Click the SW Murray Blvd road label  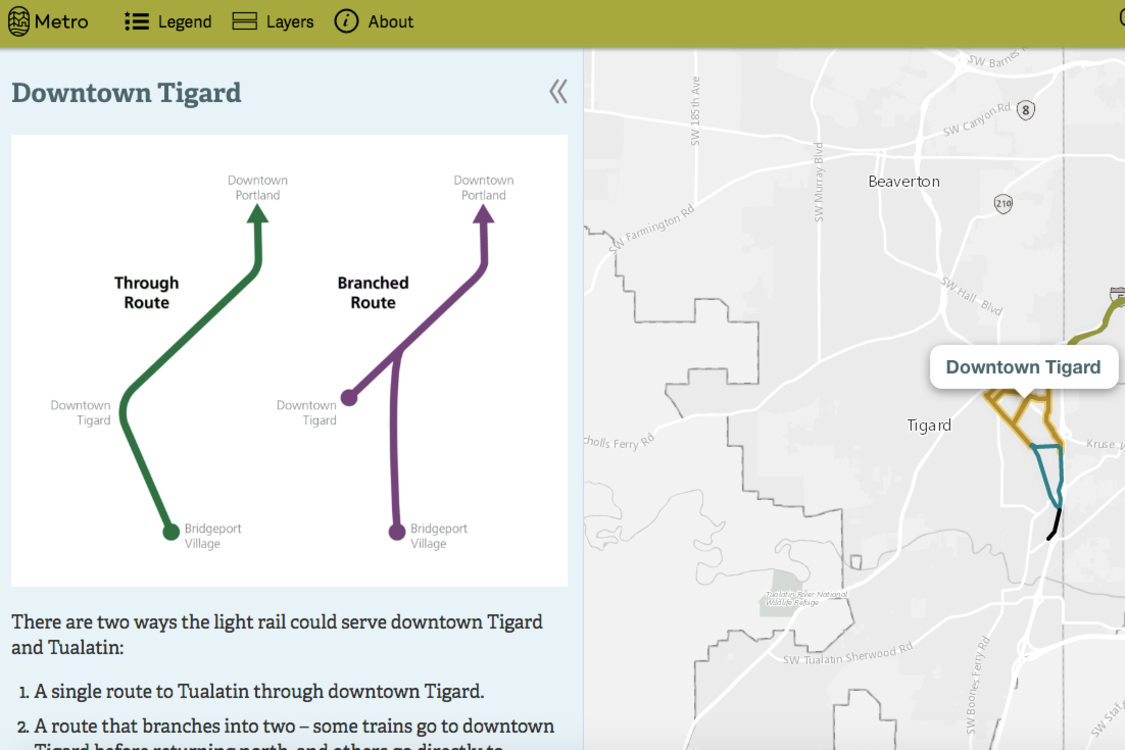pyautogui.click(x=818, y=182)
